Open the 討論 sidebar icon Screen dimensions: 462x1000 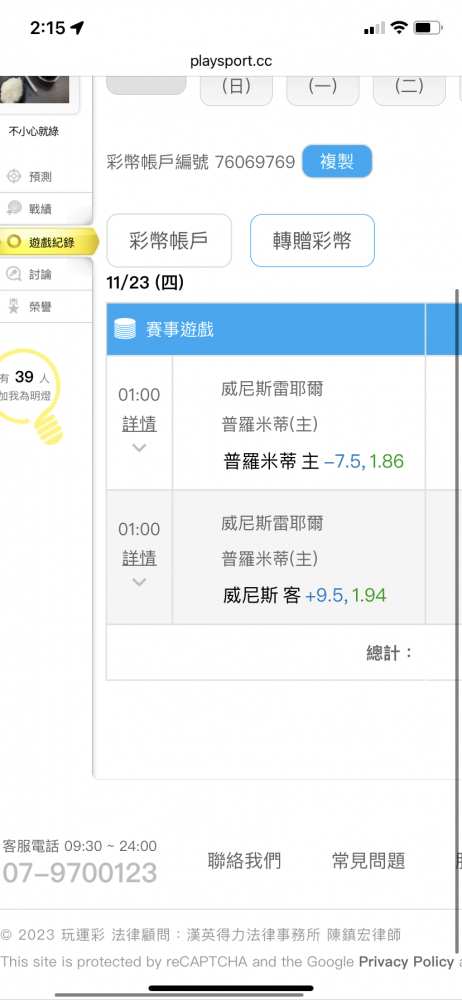(13, 274)
